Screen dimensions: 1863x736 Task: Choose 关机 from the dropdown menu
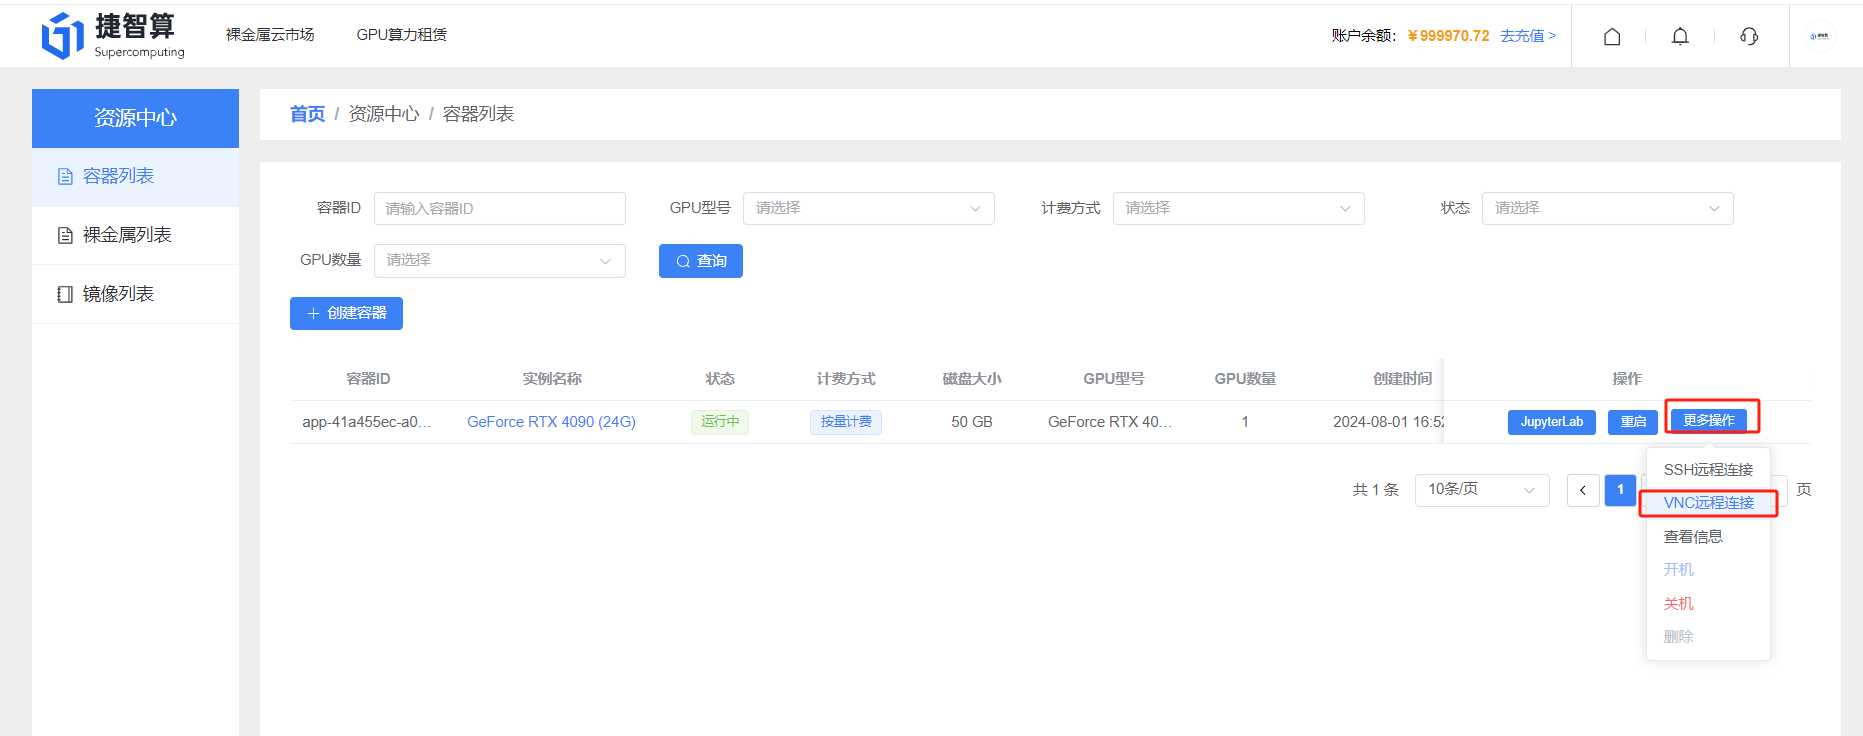(1708, 604)
